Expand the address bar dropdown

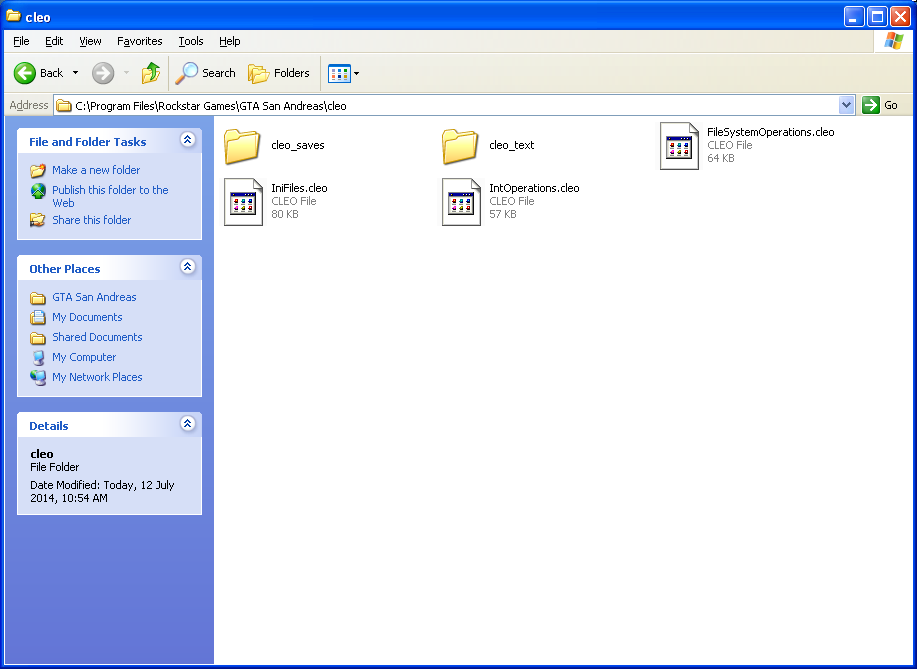click(846, 105)
